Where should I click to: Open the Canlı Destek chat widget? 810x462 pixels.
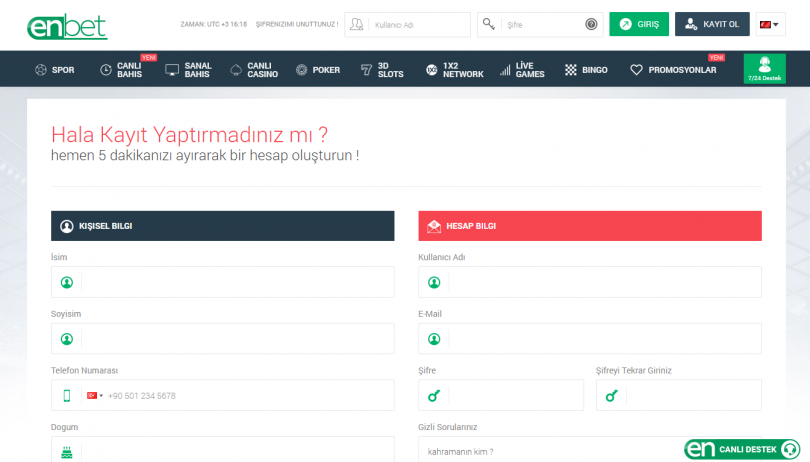[x=742, y=449]
